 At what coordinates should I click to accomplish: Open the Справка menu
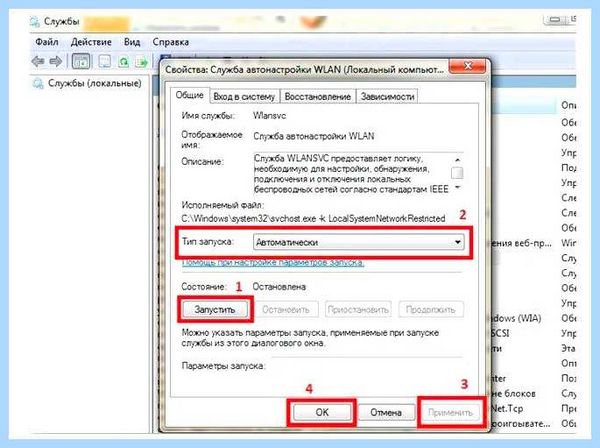point(171,42)
